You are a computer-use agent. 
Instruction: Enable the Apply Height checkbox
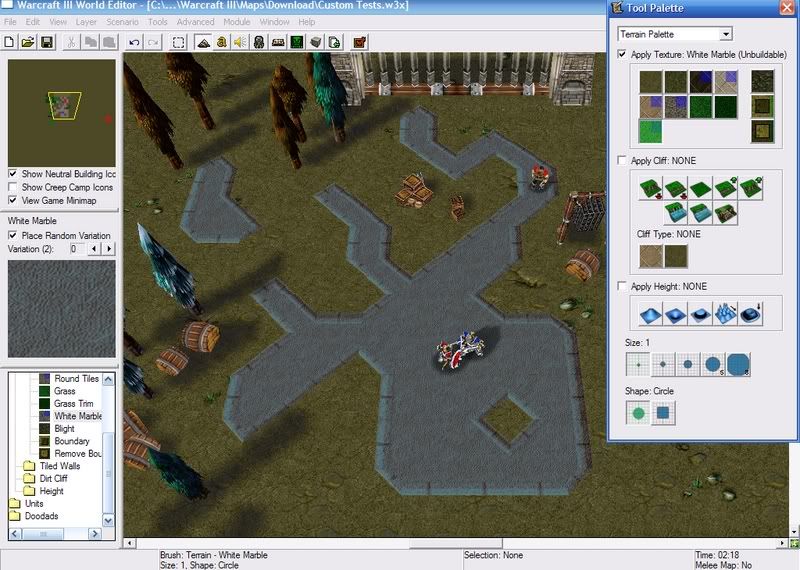pyautogui.click(x=622, y=286)
